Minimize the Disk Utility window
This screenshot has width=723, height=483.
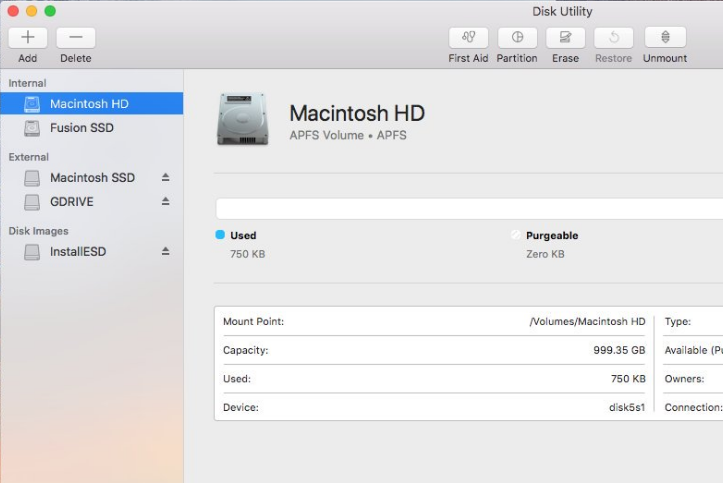pos(31,11)
